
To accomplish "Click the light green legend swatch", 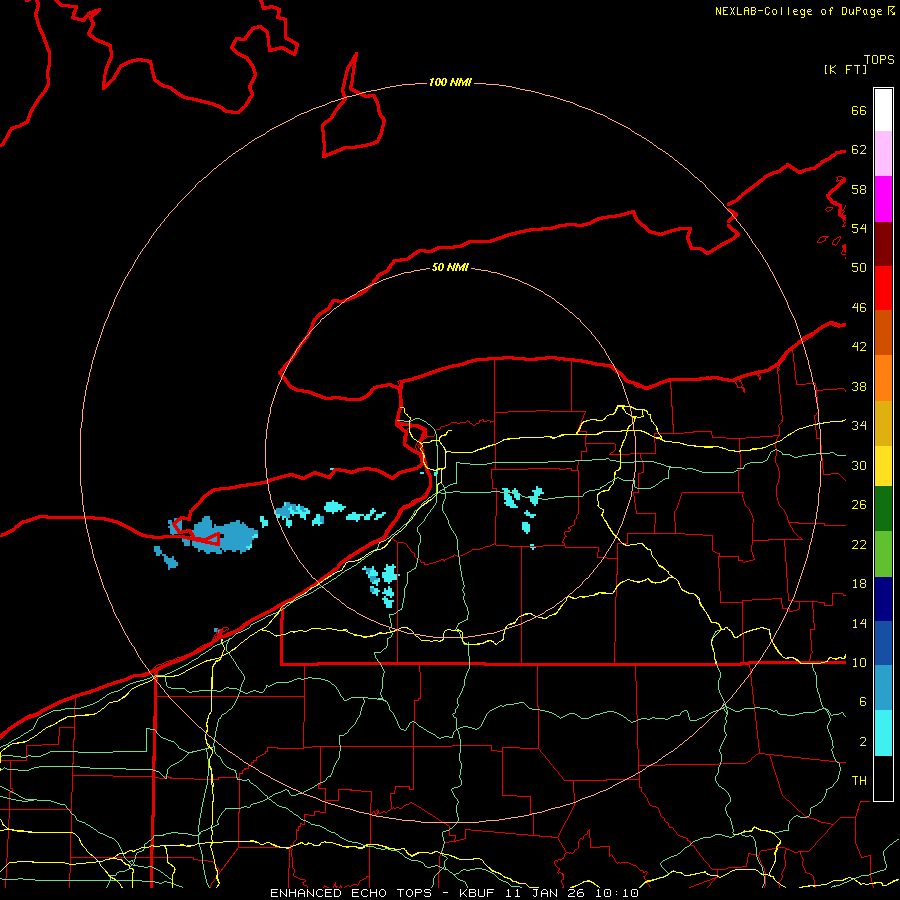I will 883,554.
